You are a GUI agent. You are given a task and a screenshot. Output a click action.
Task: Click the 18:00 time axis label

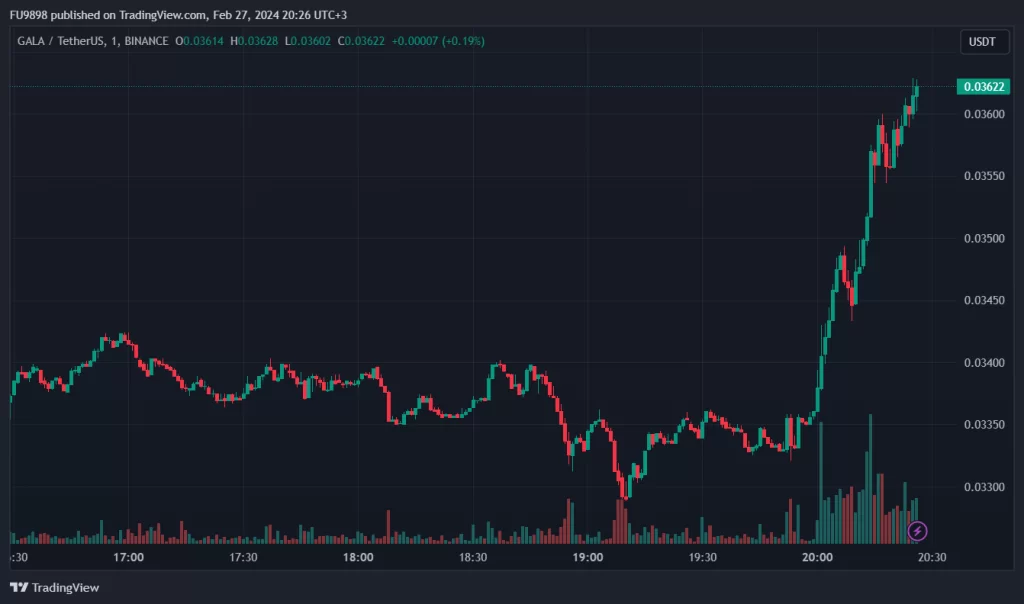pyautogui.click(x=358, y=558)
